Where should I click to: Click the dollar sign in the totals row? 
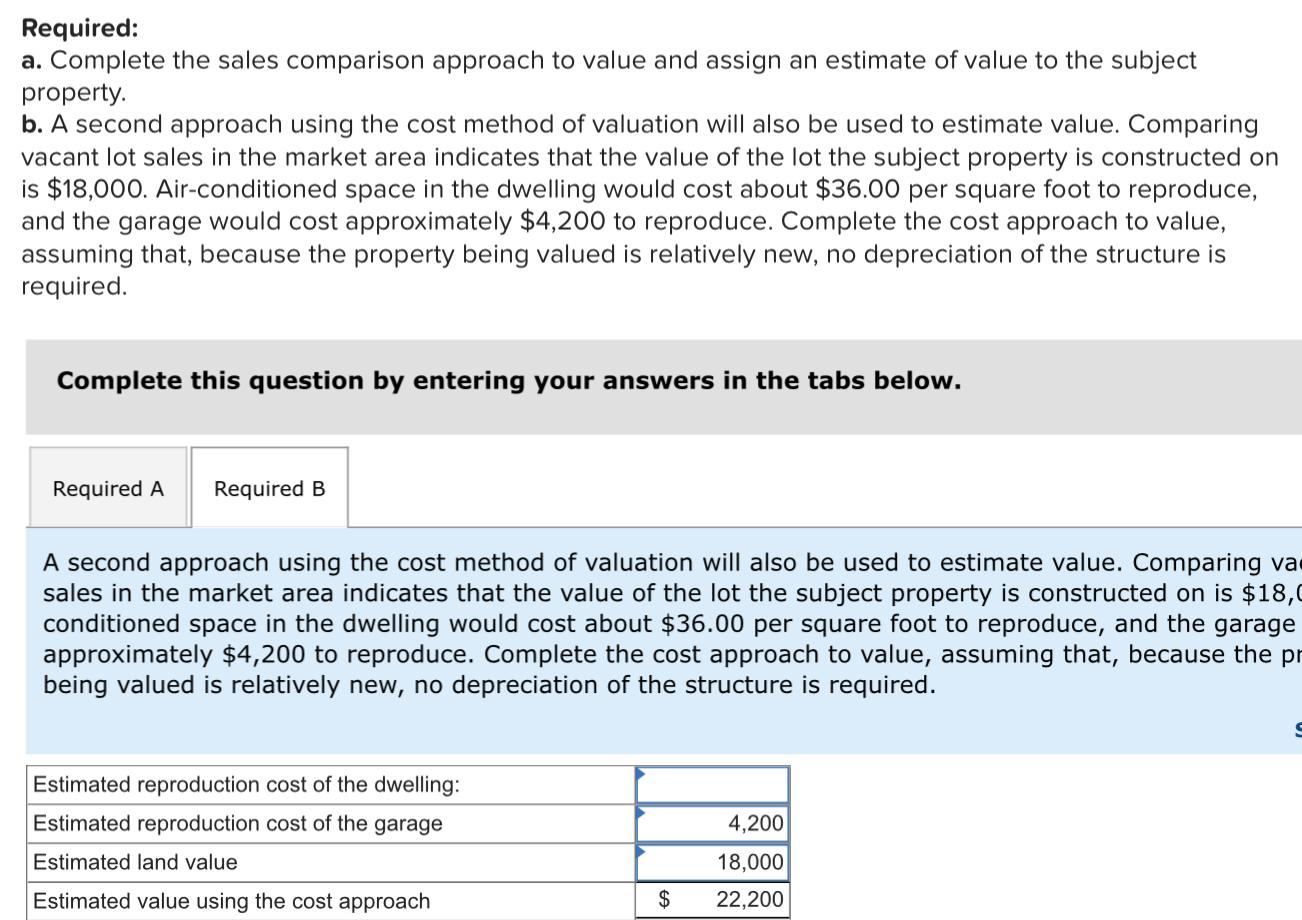tap(661, 899)
